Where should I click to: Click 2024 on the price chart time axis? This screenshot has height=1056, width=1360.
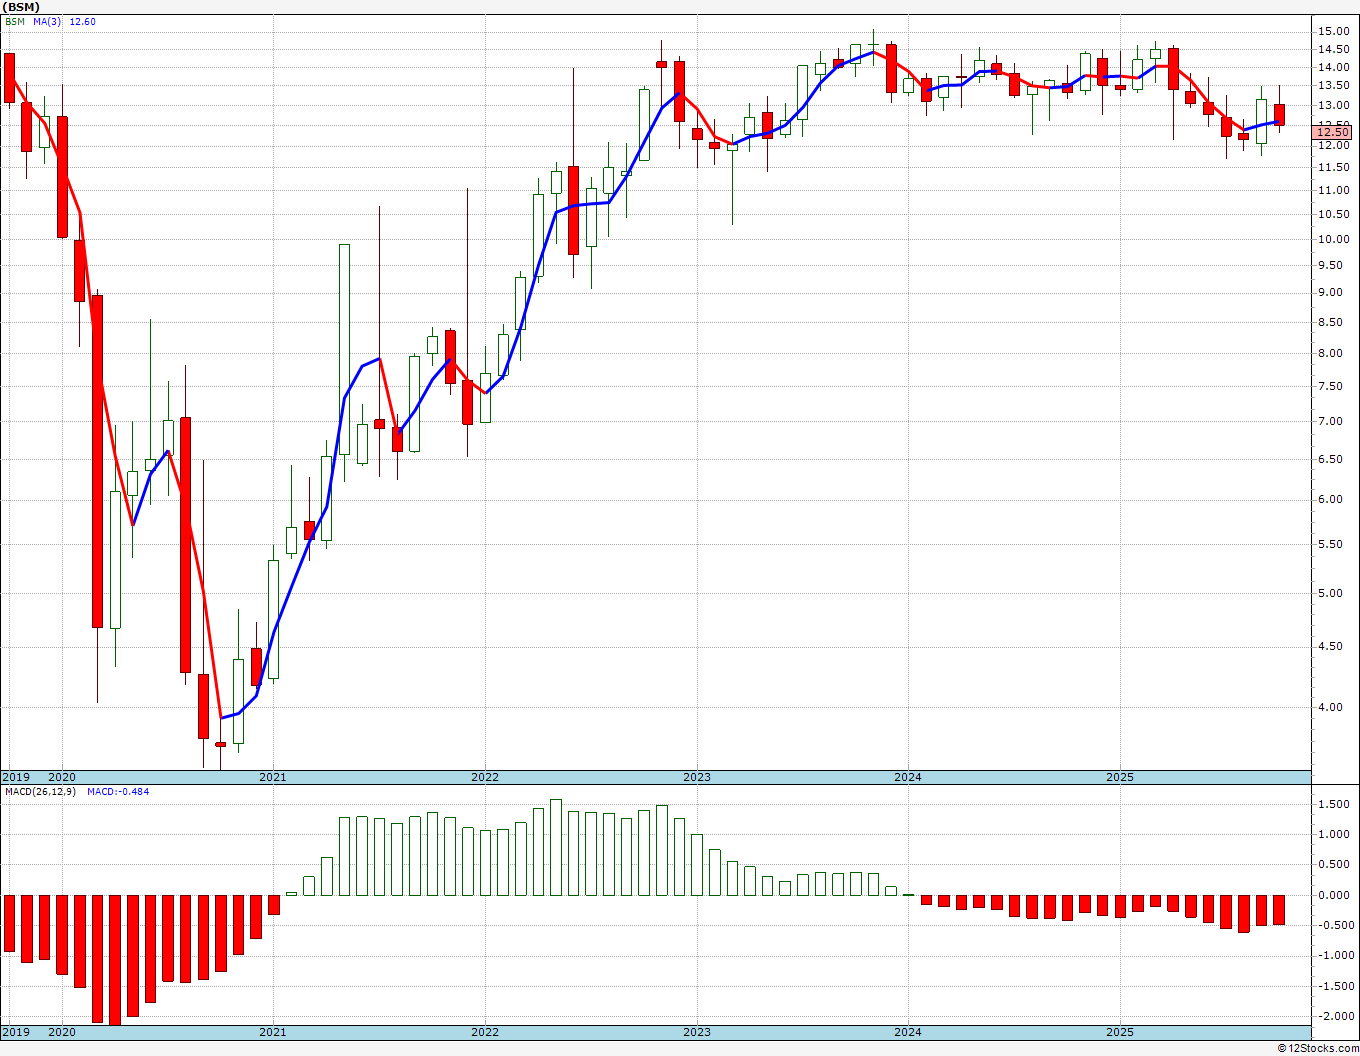(x=908, y=777)
